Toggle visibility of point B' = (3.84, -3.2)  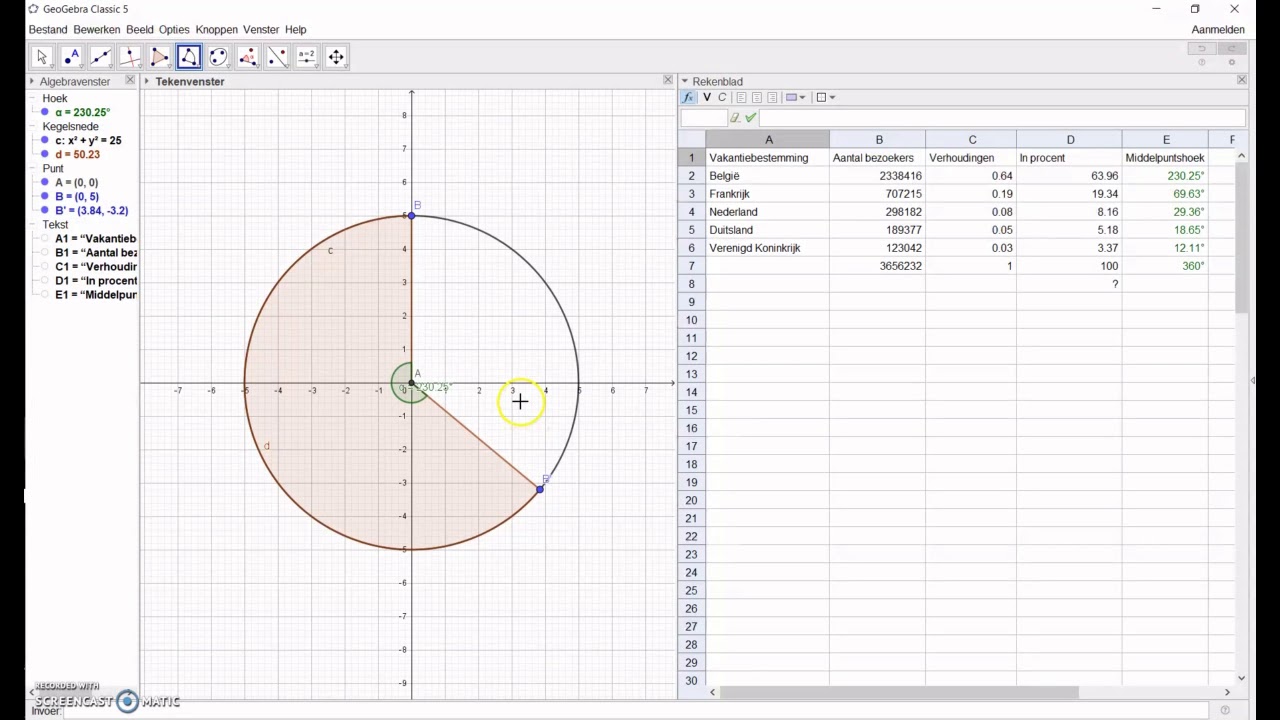[45, 211]
